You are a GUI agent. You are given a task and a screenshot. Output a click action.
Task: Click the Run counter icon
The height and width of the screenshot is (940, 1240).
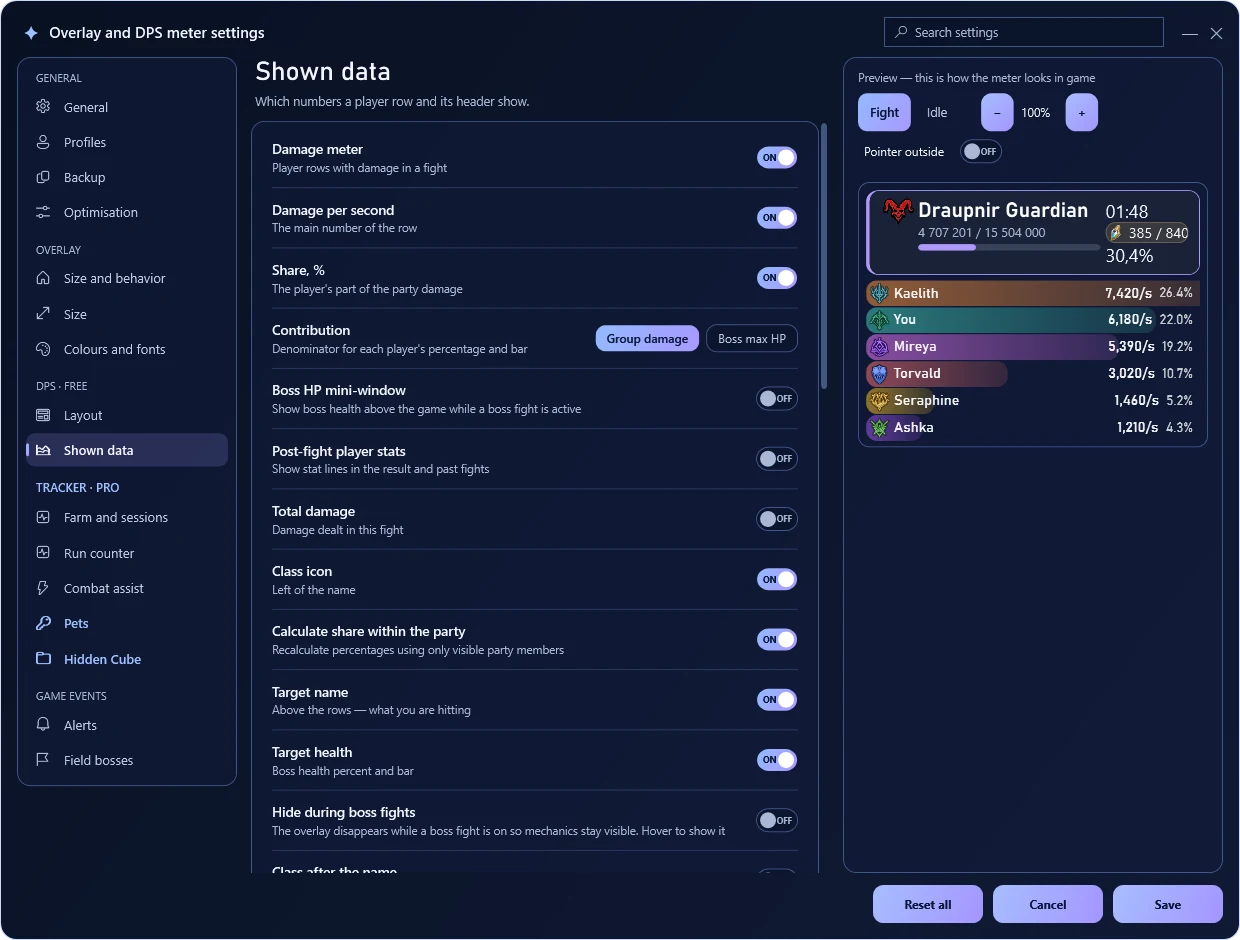click(43, 553)
